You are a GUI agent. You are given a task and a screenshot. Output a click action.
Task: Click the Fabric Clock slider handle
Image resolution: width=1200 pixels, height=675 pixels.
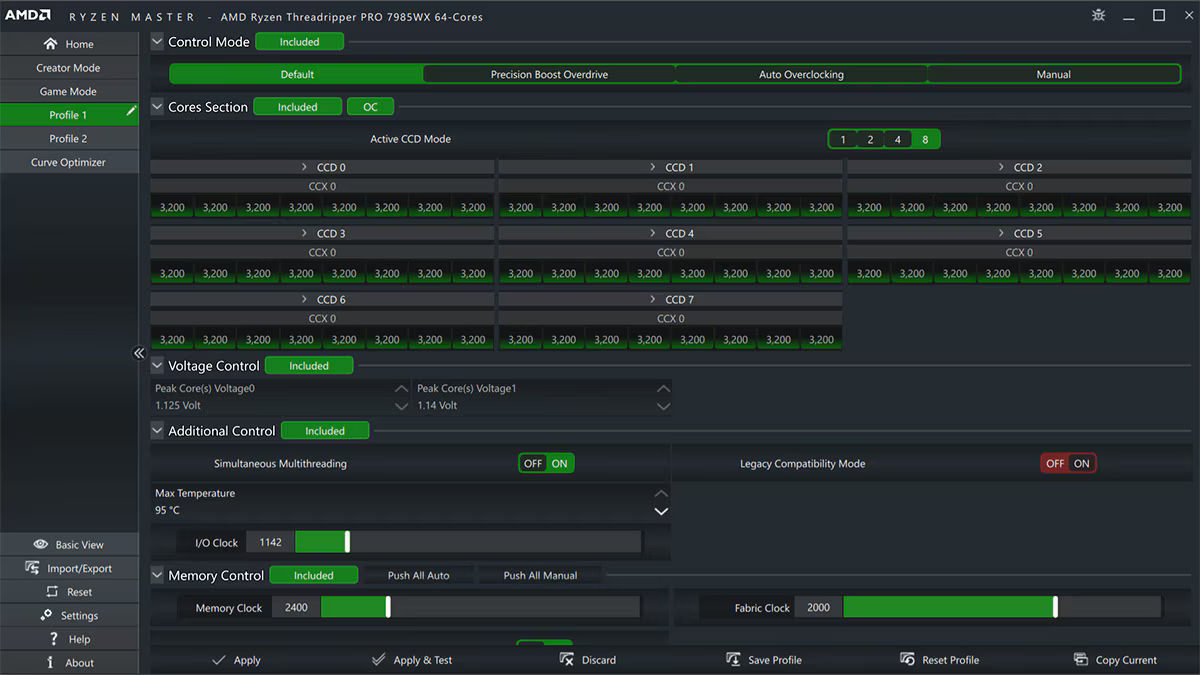pyautogui.click(x=1055, y=607)
